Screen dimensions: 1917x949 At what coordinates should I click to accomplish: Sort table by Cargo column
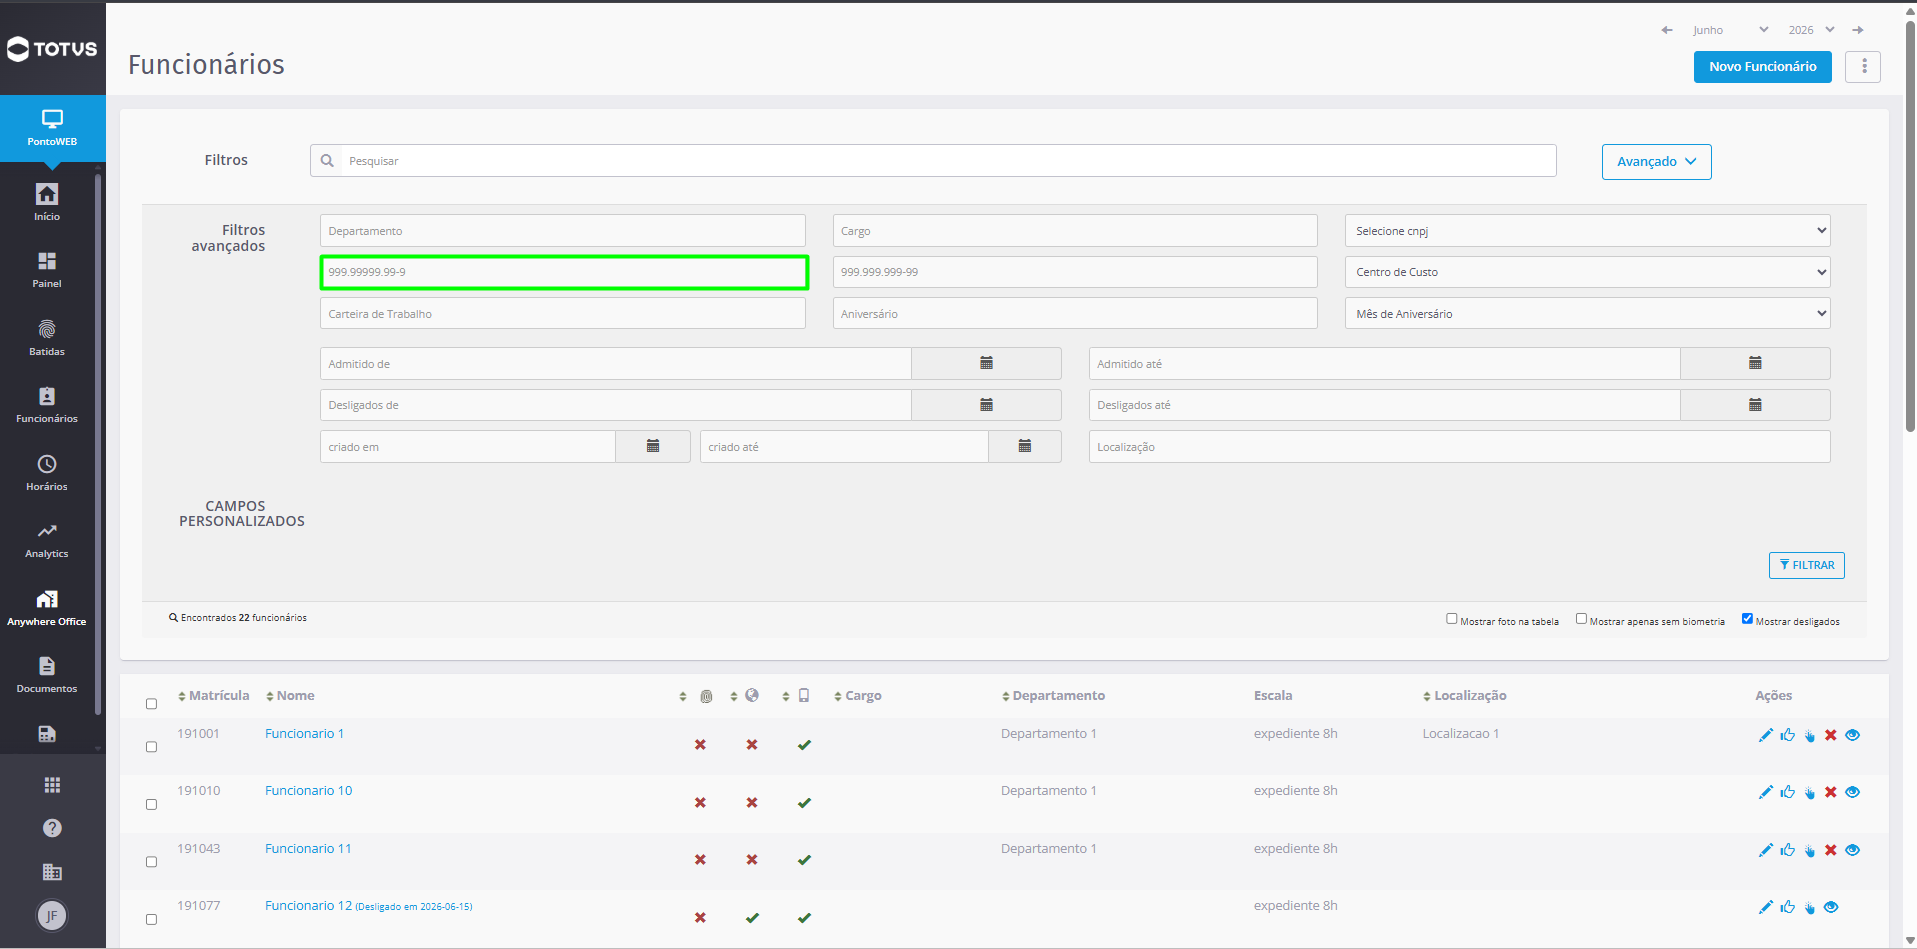[x=858, y=696]
